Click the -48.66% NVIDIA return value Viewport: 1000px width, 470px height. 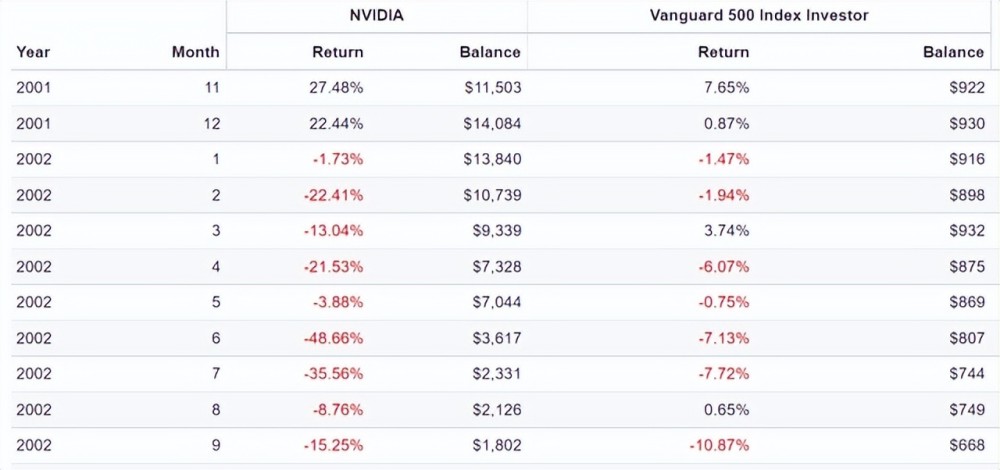pos(334,339)
